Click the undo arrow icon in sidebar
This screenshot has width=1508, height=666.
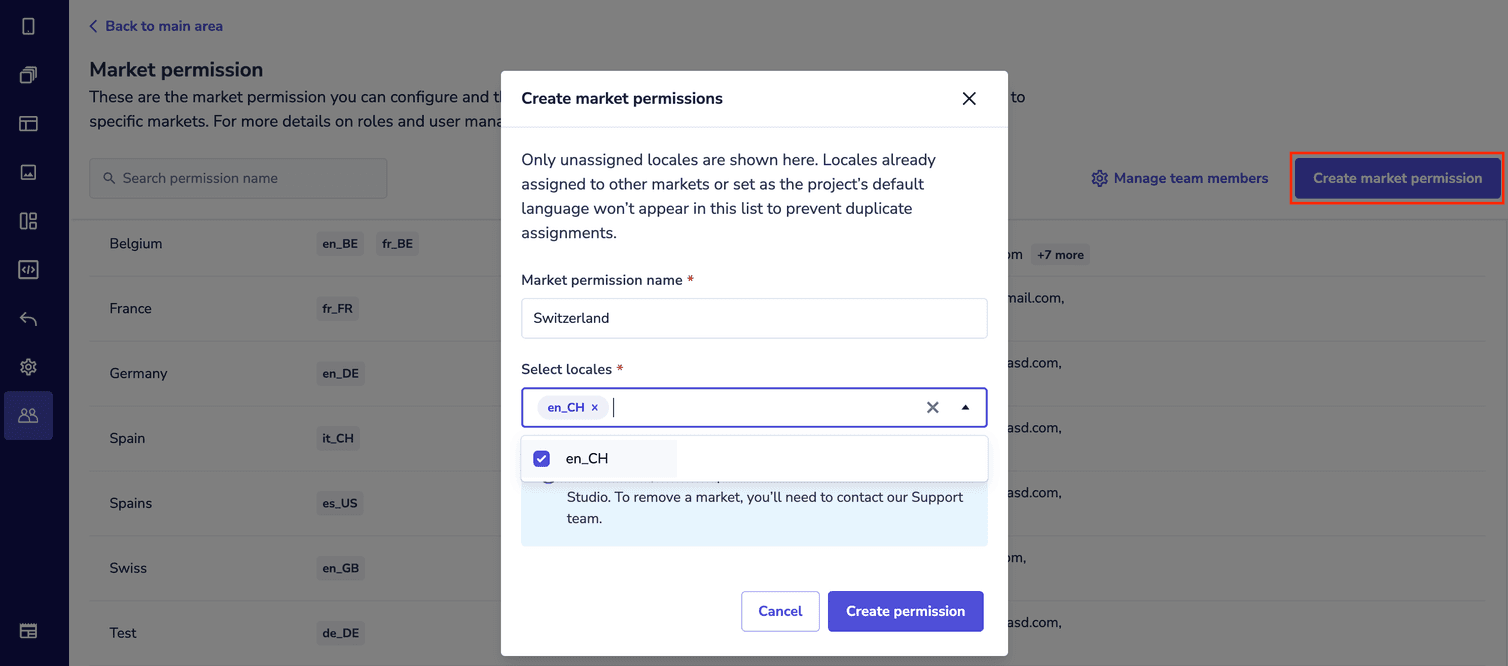(27, 318)
